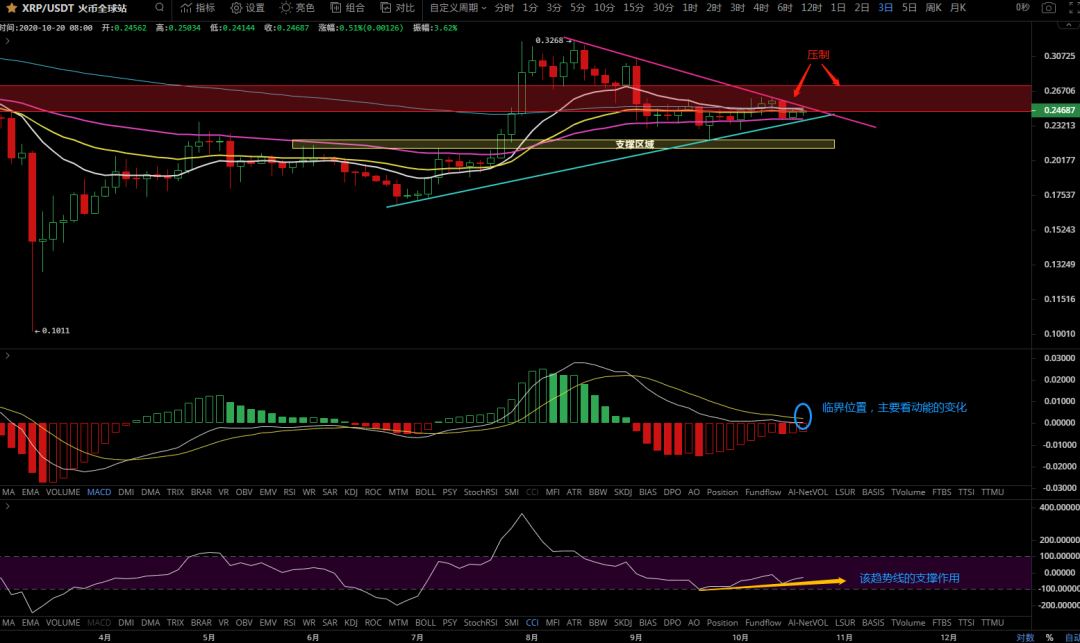Screen dimensions: 1080x643
Task: Switch to the 6时 interval
Action: tap(785, 8)
